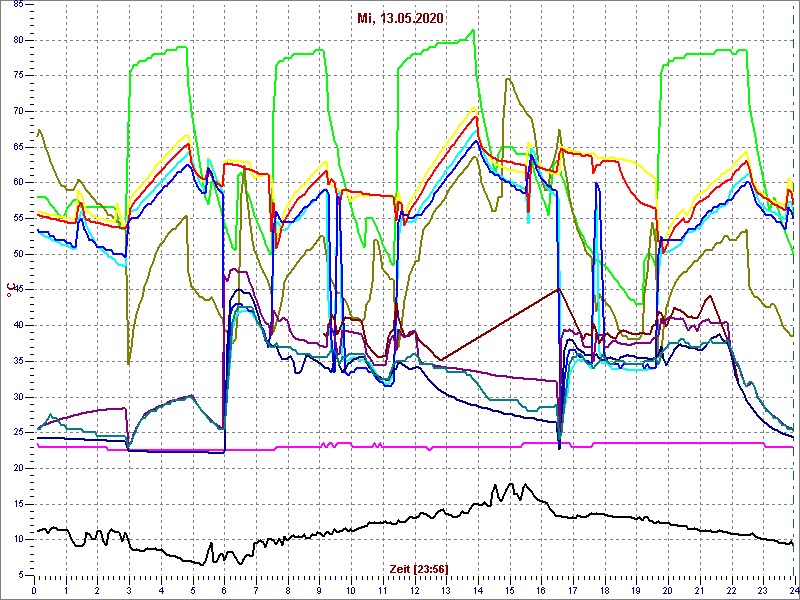Select the 70 label on temperature axis
800x600 pixels.
(x=17, y=111)
